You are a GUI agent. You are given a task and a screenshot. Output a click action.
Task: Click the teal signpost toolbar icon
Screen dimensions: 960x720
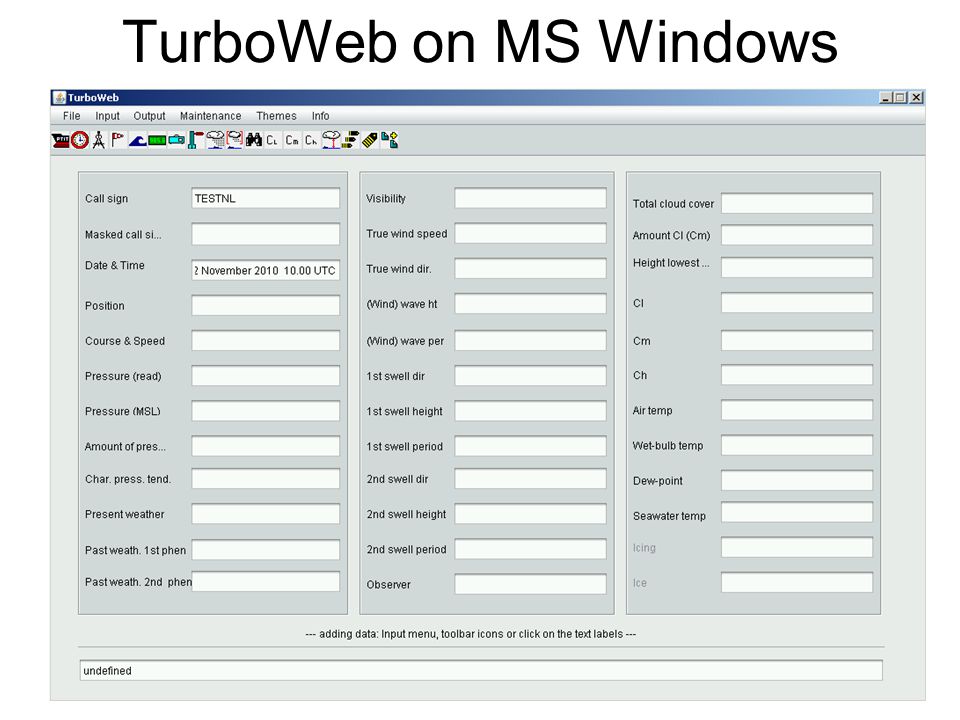pos(195,140)
